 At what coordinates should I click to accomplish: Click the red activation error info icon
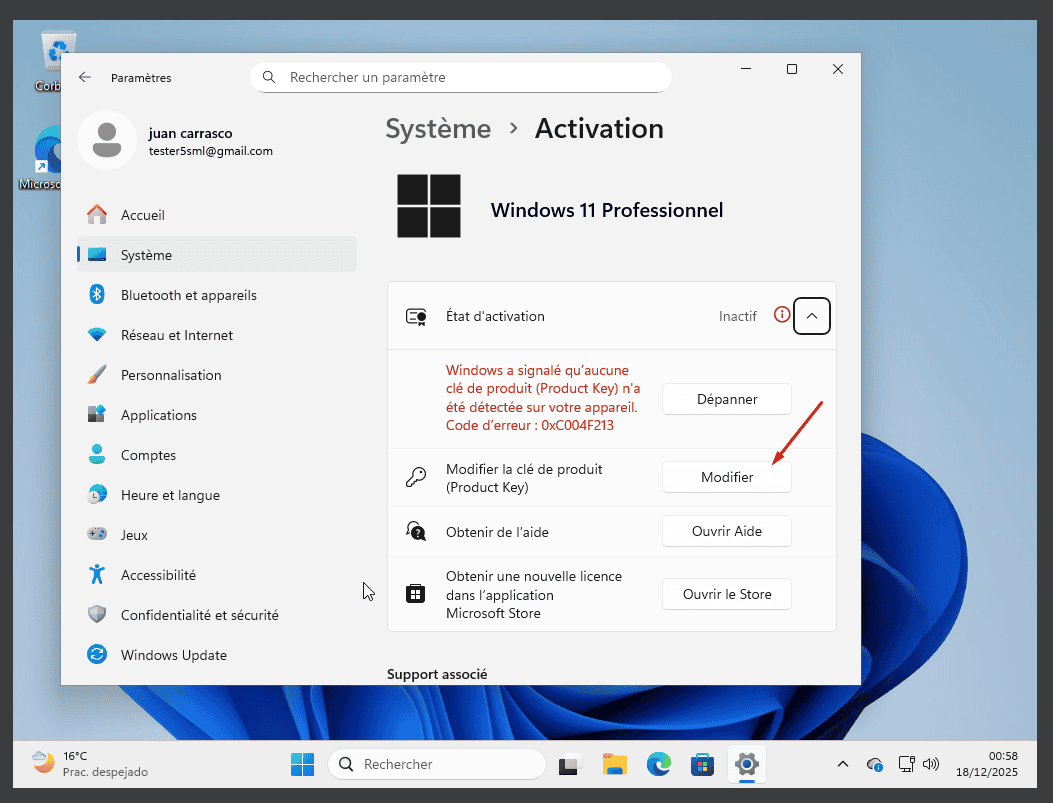[x=782, y=315]
